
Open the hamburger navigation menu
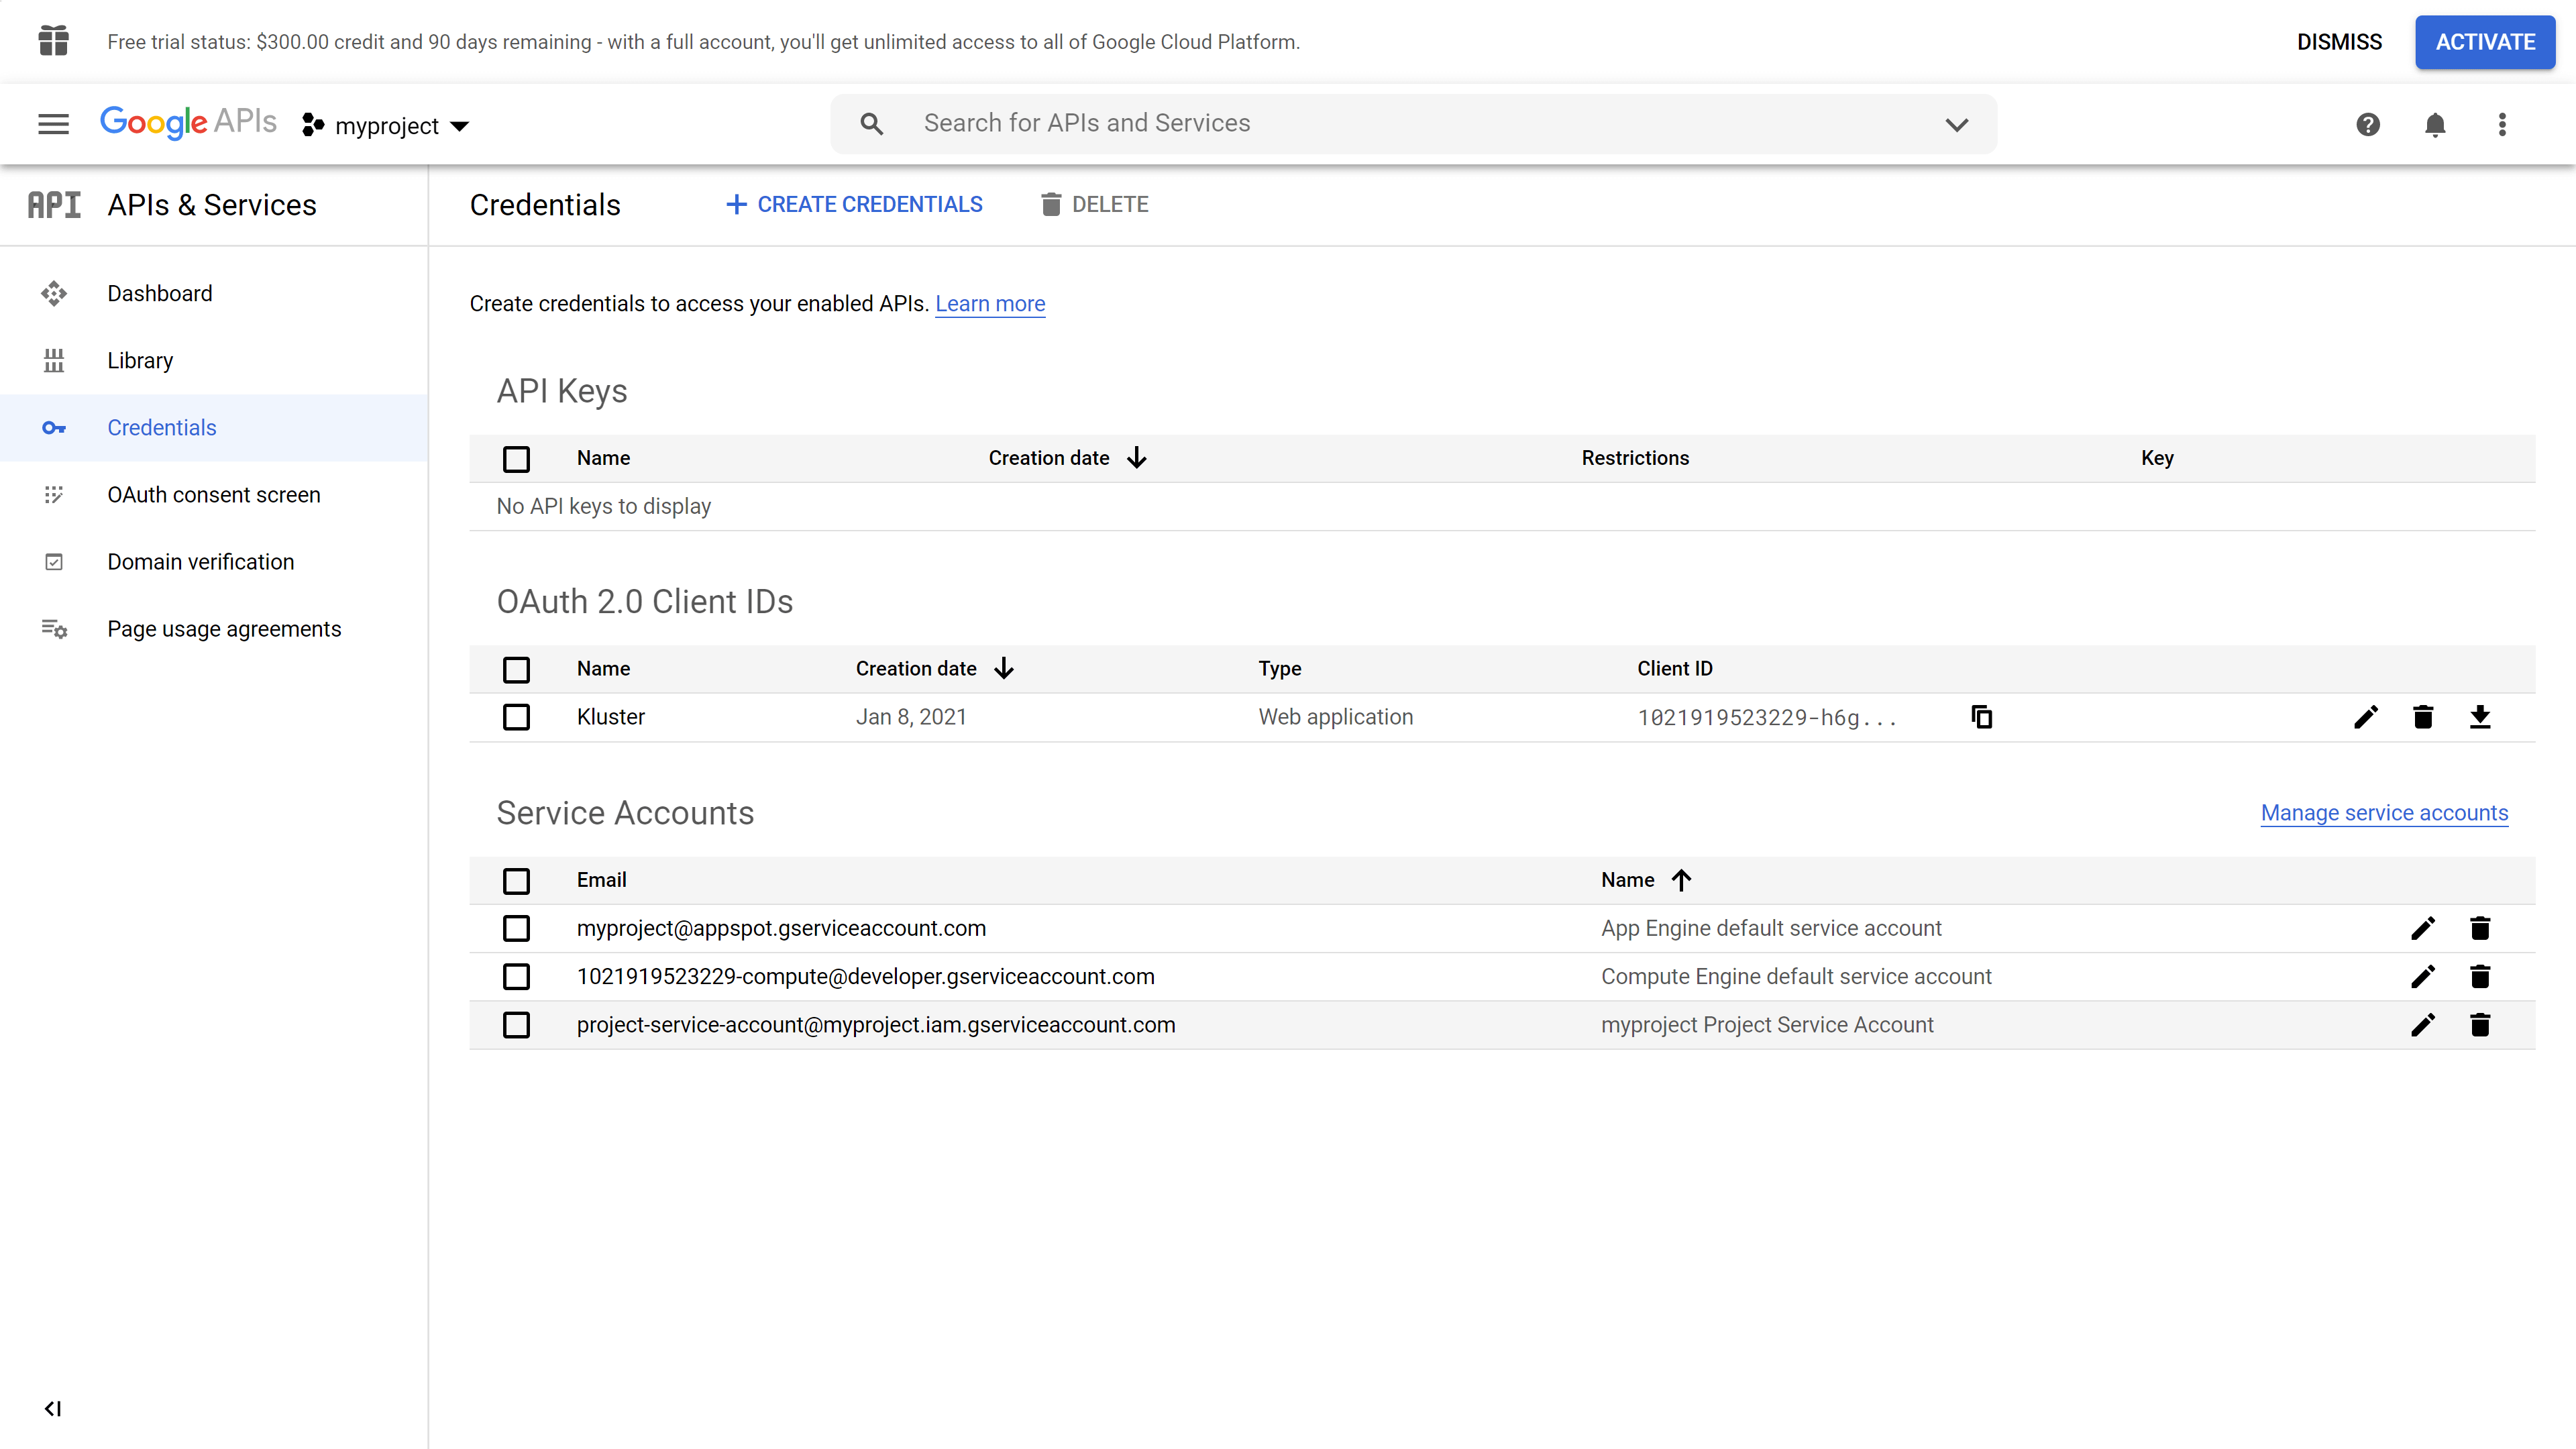pos(53,124)
